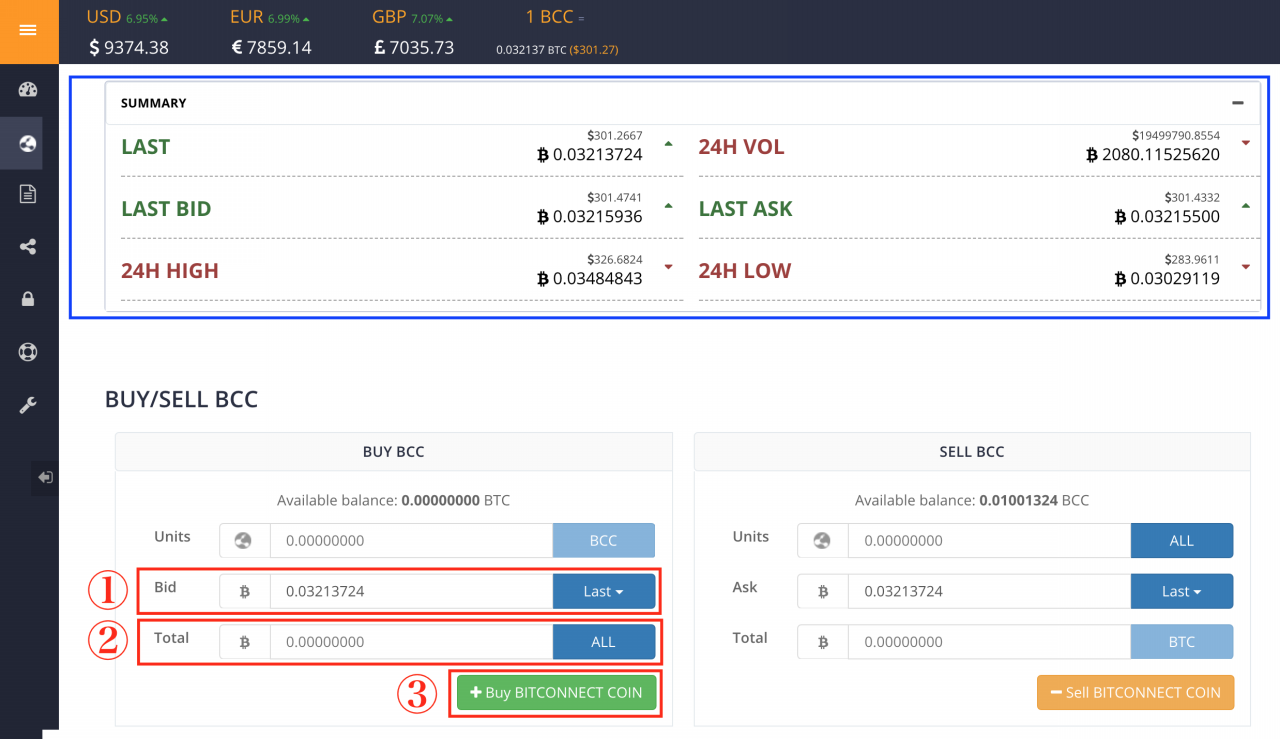Click the 24H HIGH value 0.03484843

pyautogui.click(x=590, y=279)
